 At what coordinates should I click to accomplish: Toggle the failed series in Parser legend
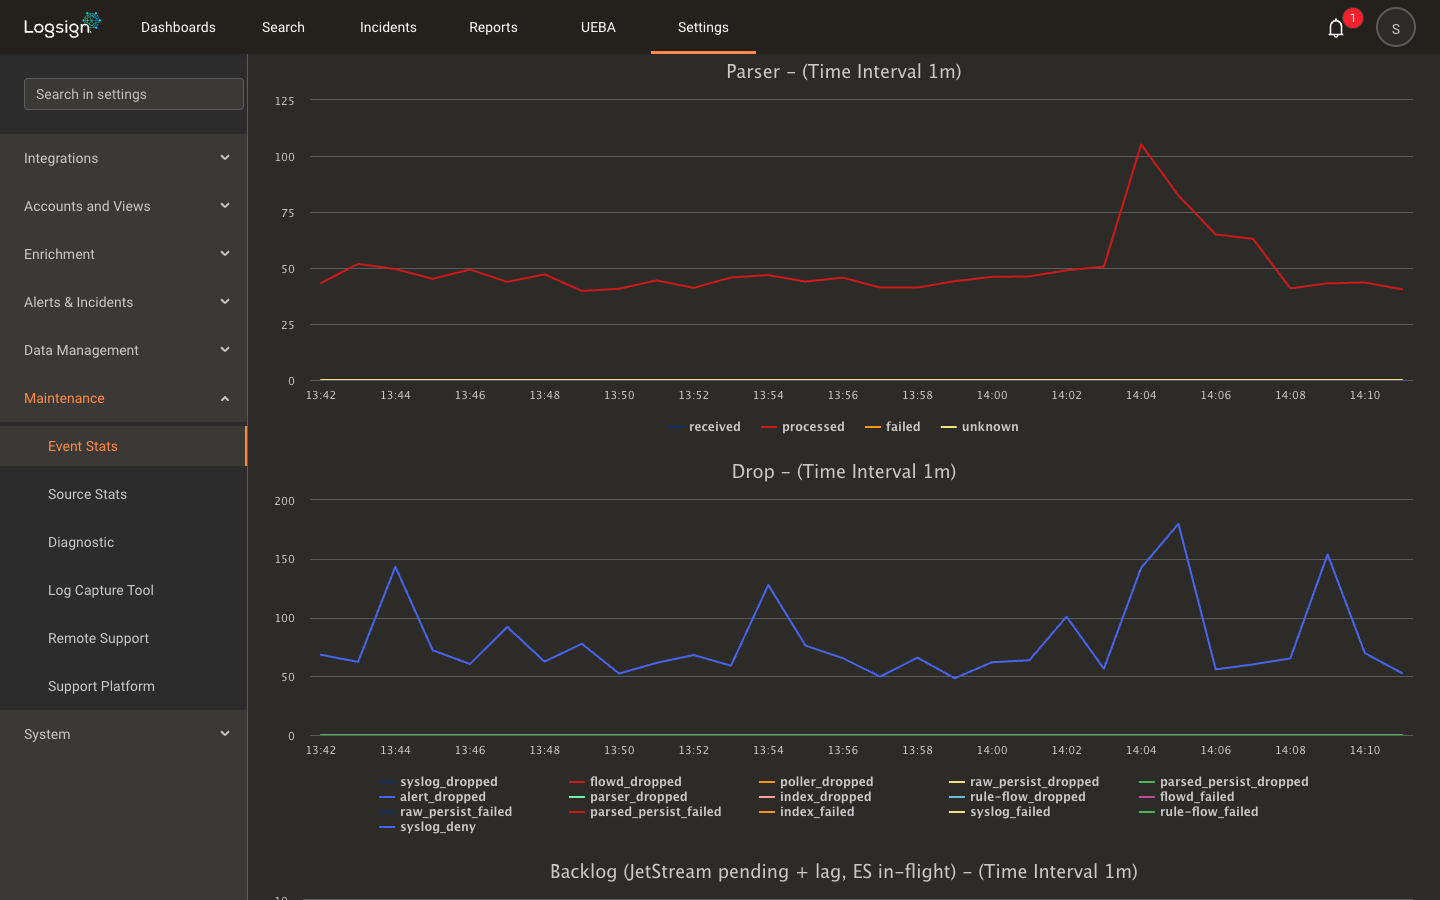893,427
